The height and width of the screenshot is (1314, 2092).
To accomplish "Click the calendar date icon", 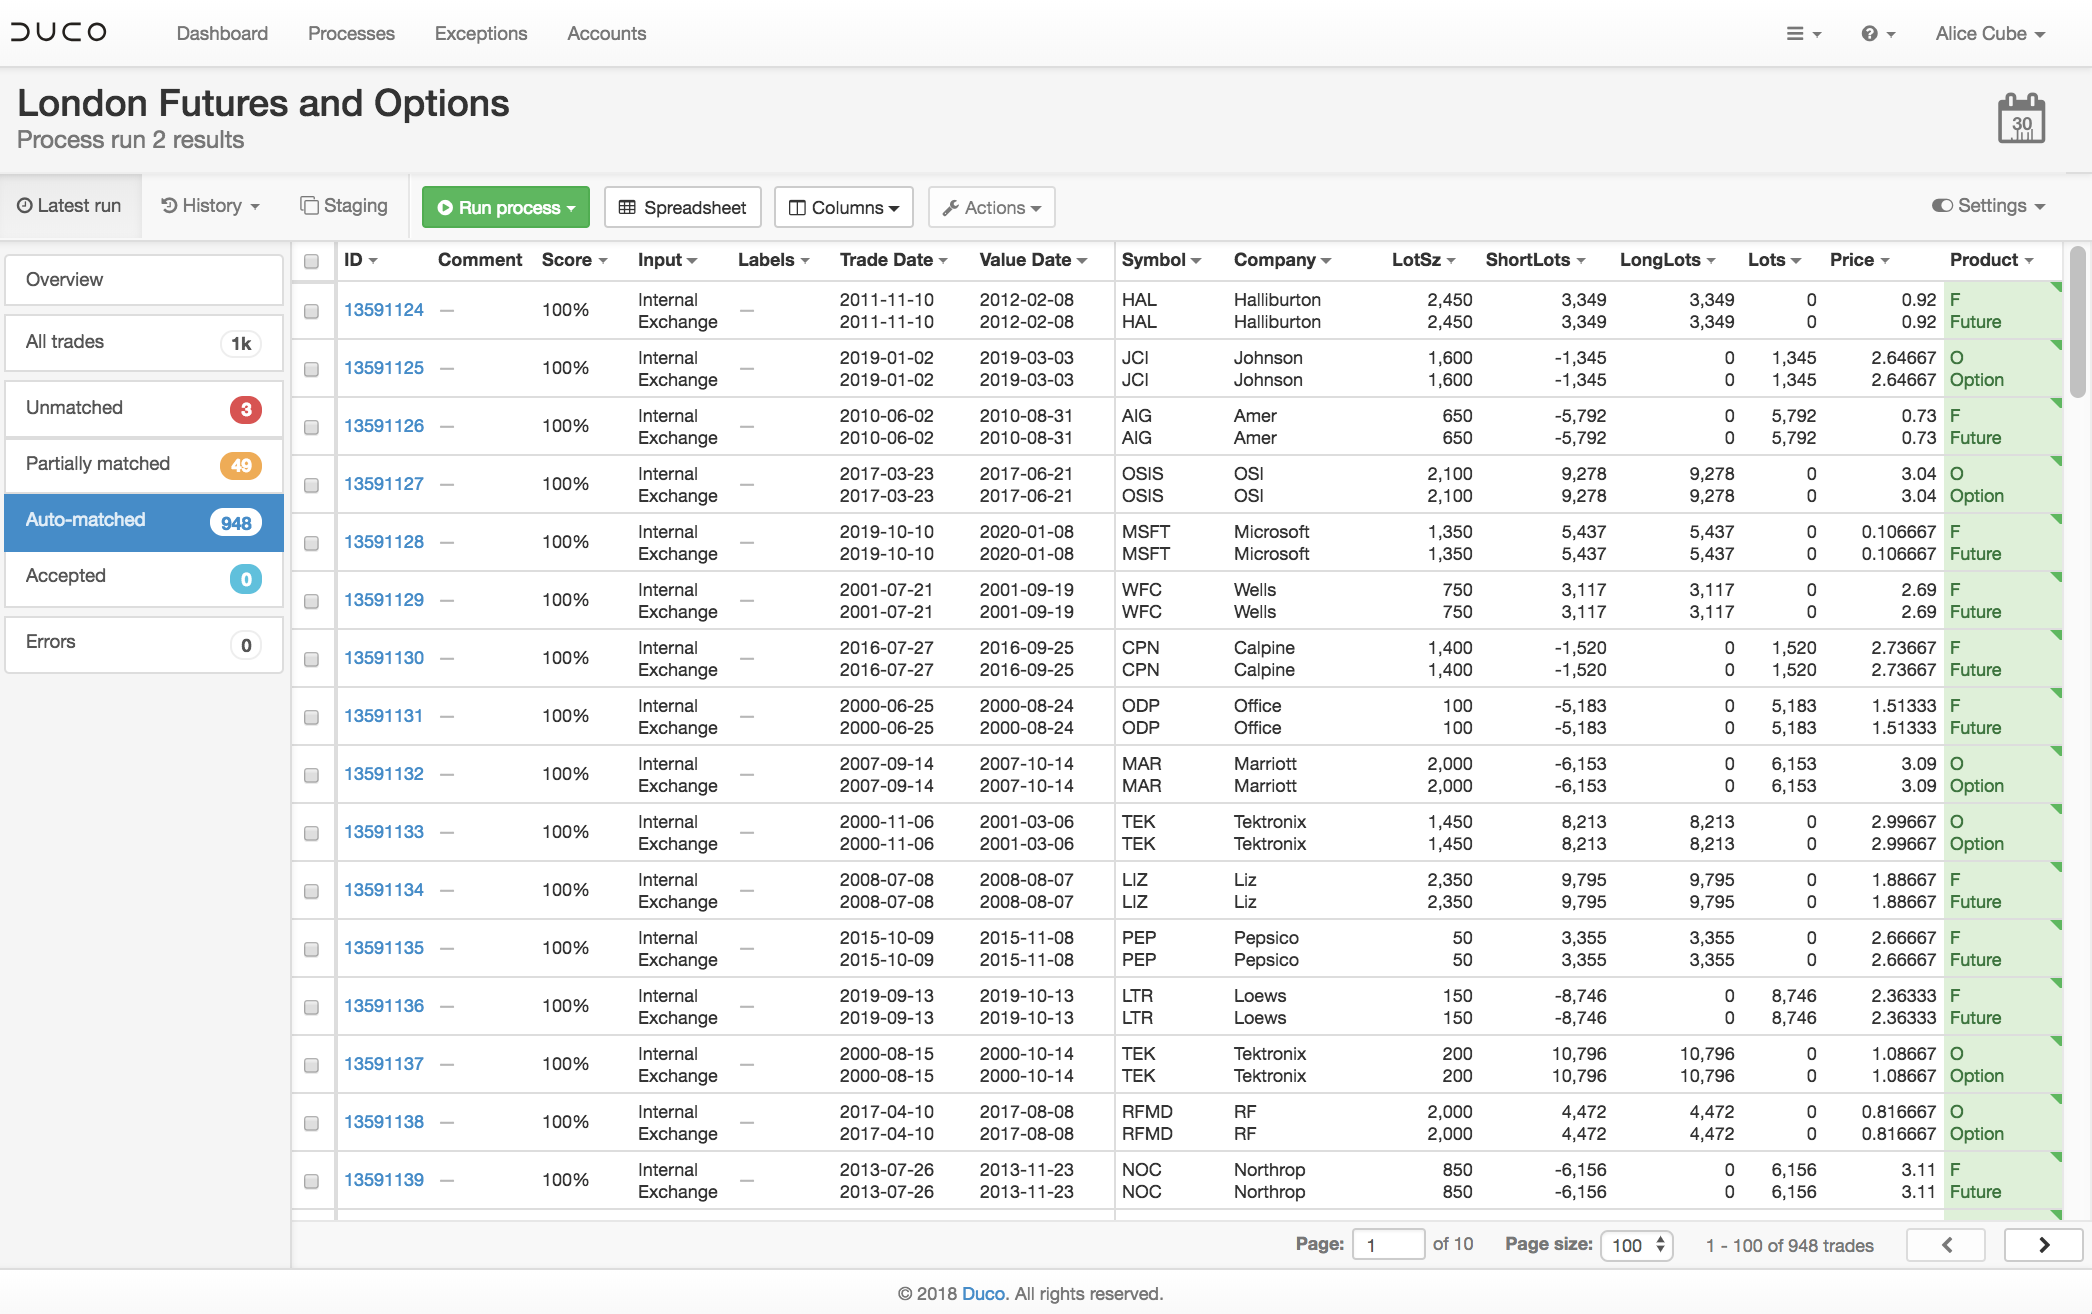I will point(2021,119).
